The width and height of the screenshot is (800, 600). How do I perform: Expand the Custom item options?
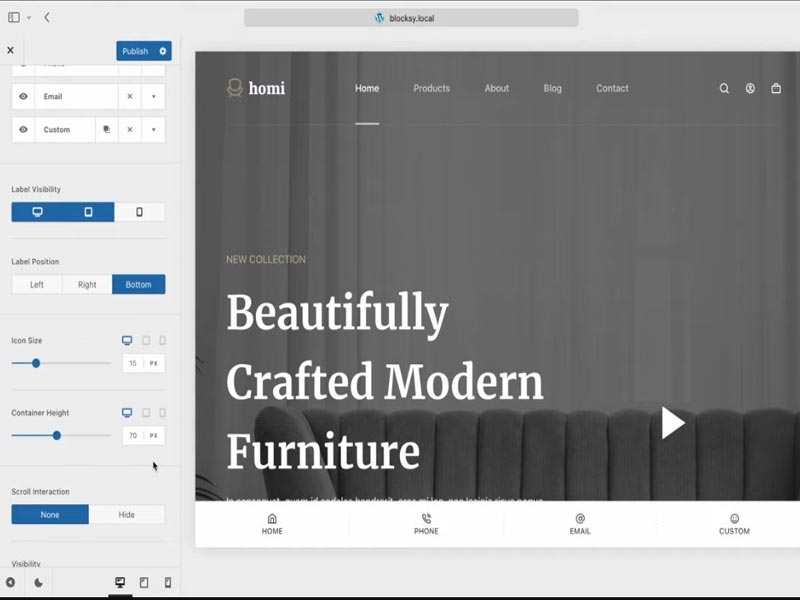[153, 130]
